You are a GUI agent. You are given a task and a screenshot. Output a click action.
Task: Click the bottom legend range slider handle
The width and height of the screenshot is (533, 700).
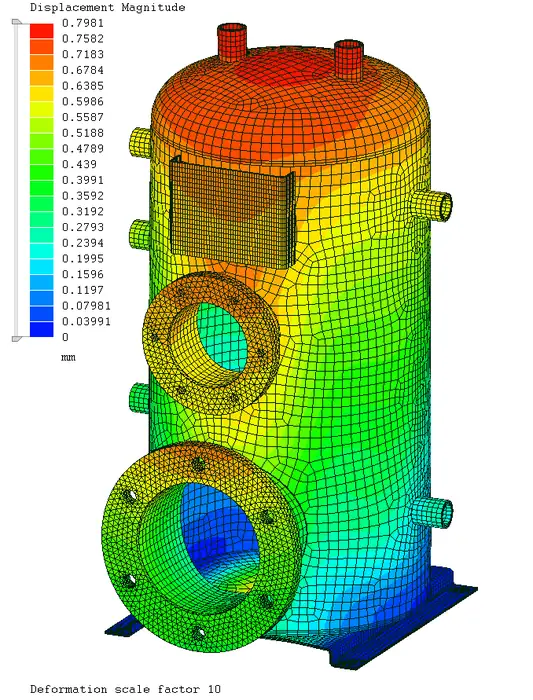pos(17,339)
